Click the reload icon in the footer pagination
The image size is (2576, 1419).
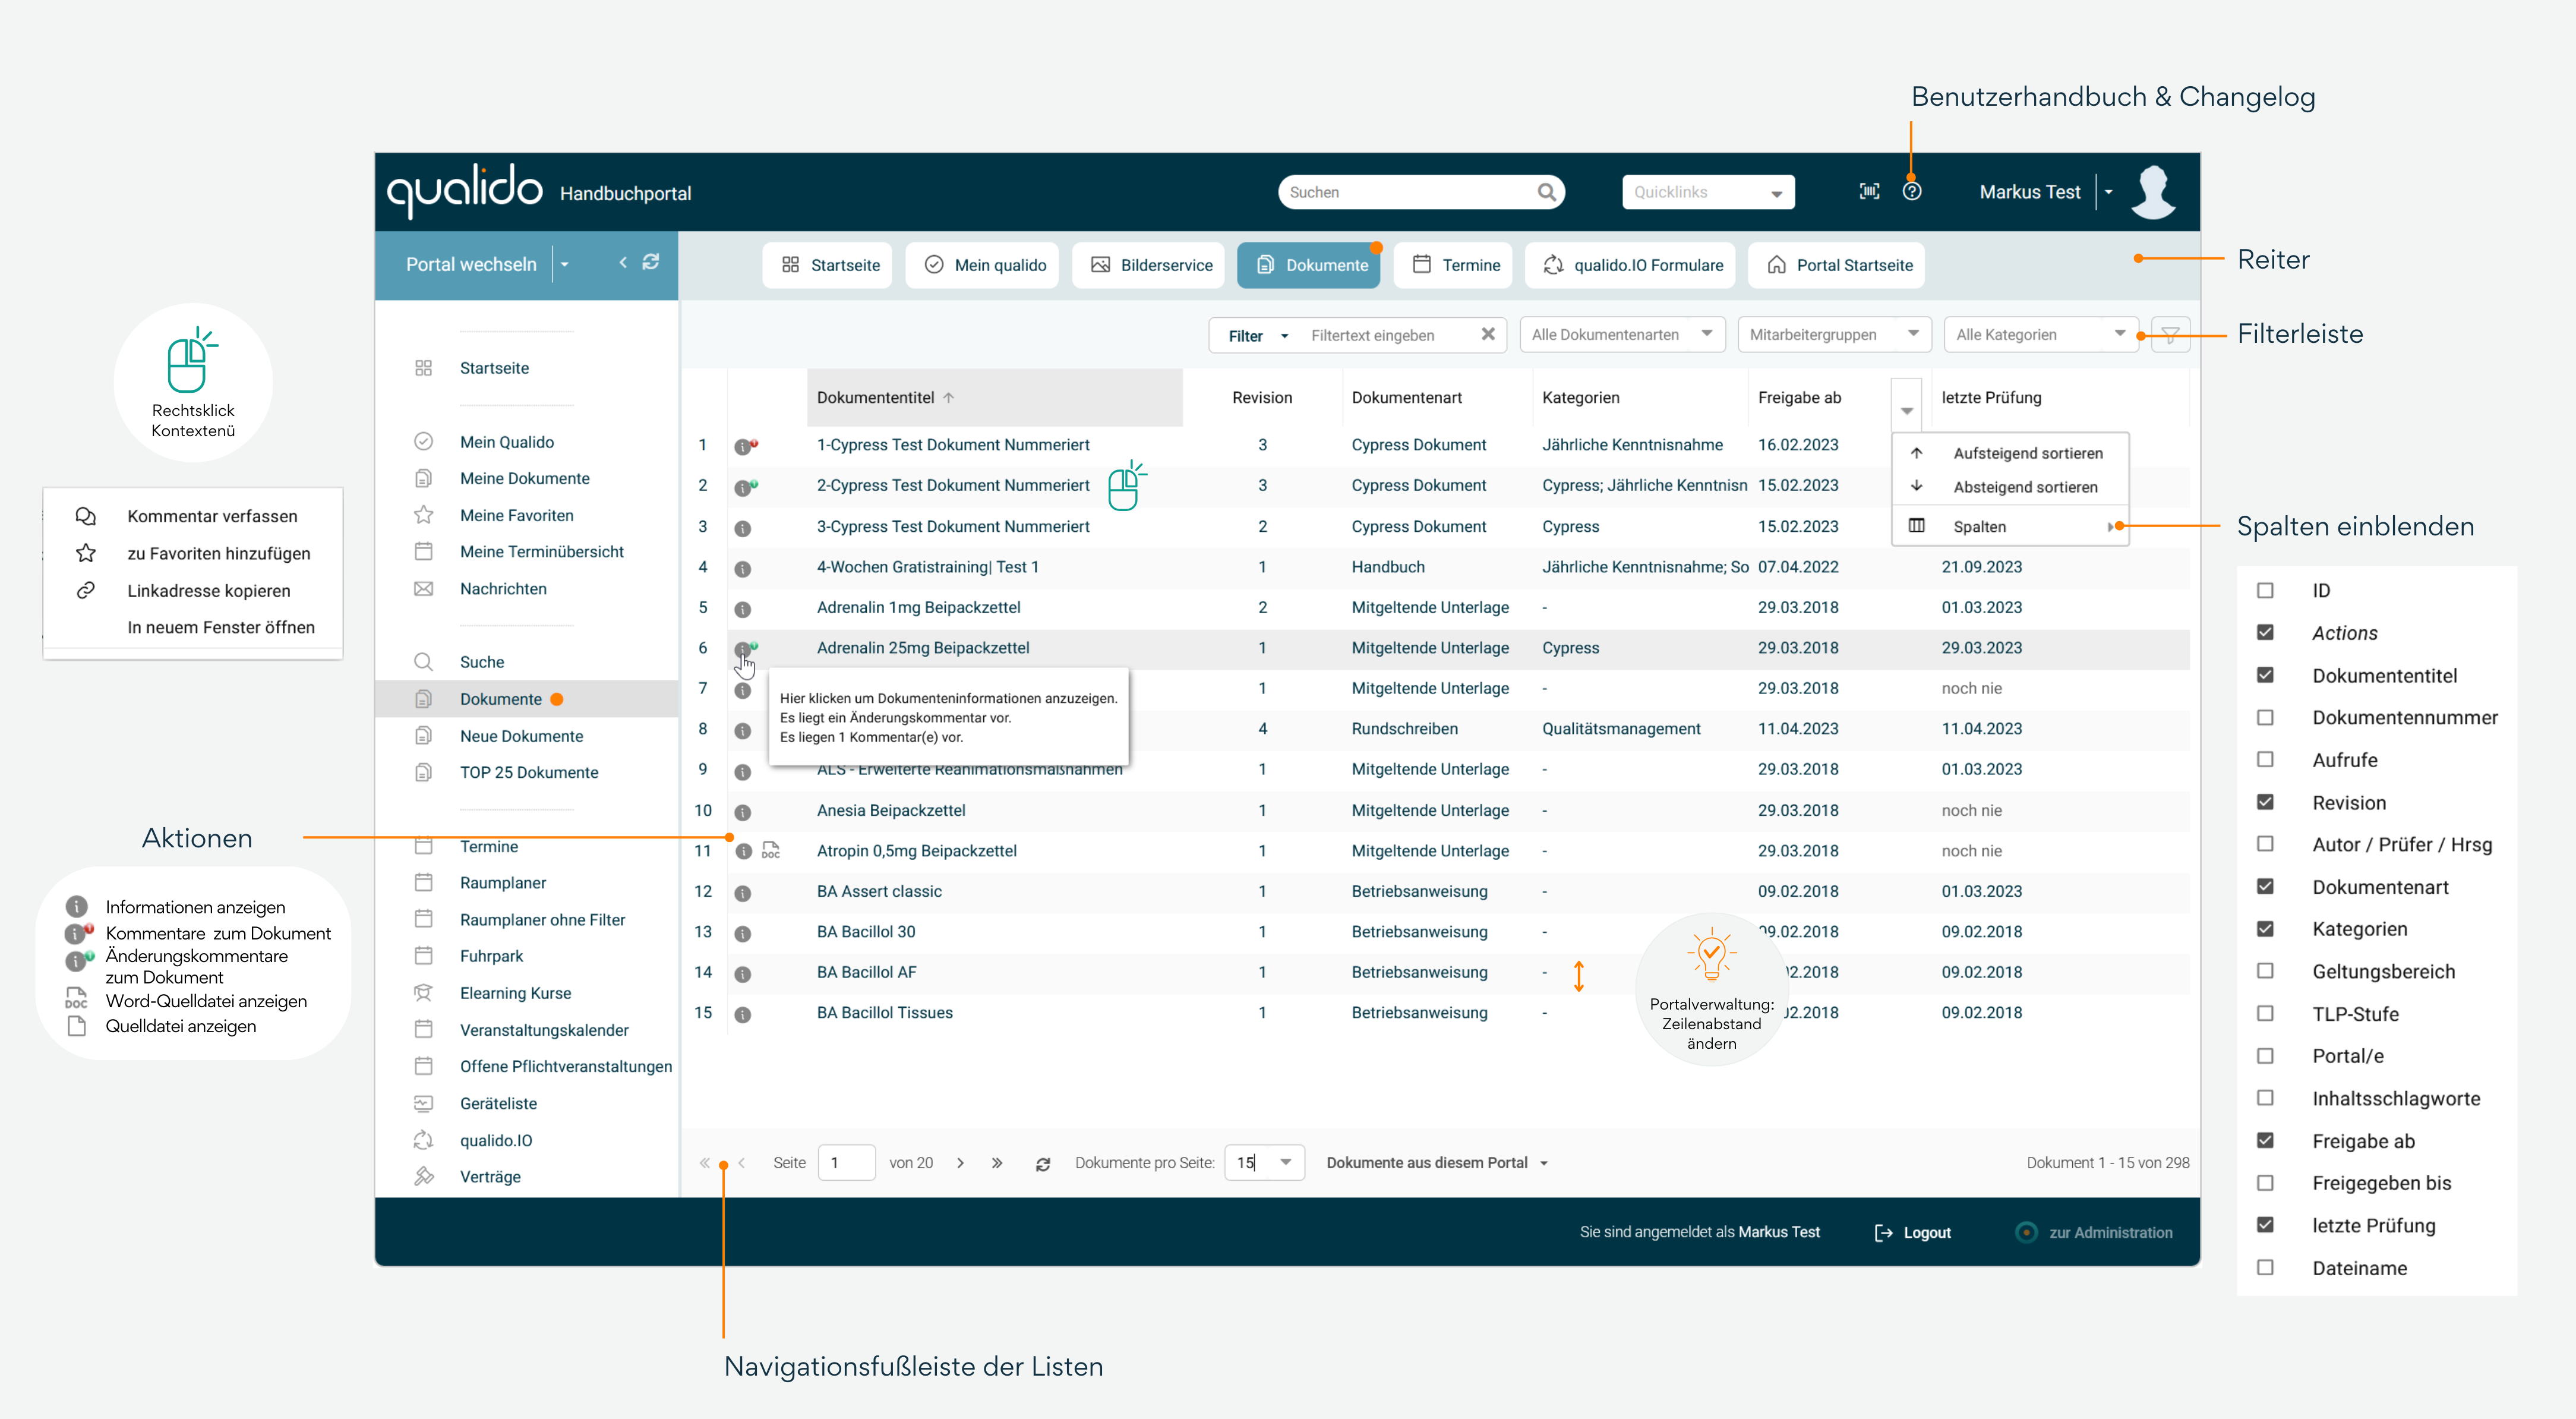coord(1042,1164)
